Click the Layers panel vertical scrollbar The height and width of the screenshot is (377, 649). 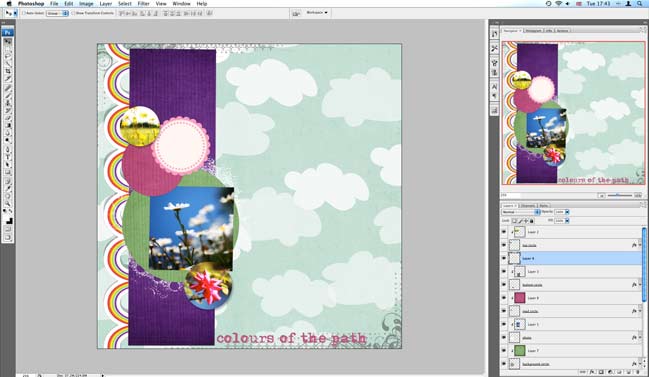(644, 265)
